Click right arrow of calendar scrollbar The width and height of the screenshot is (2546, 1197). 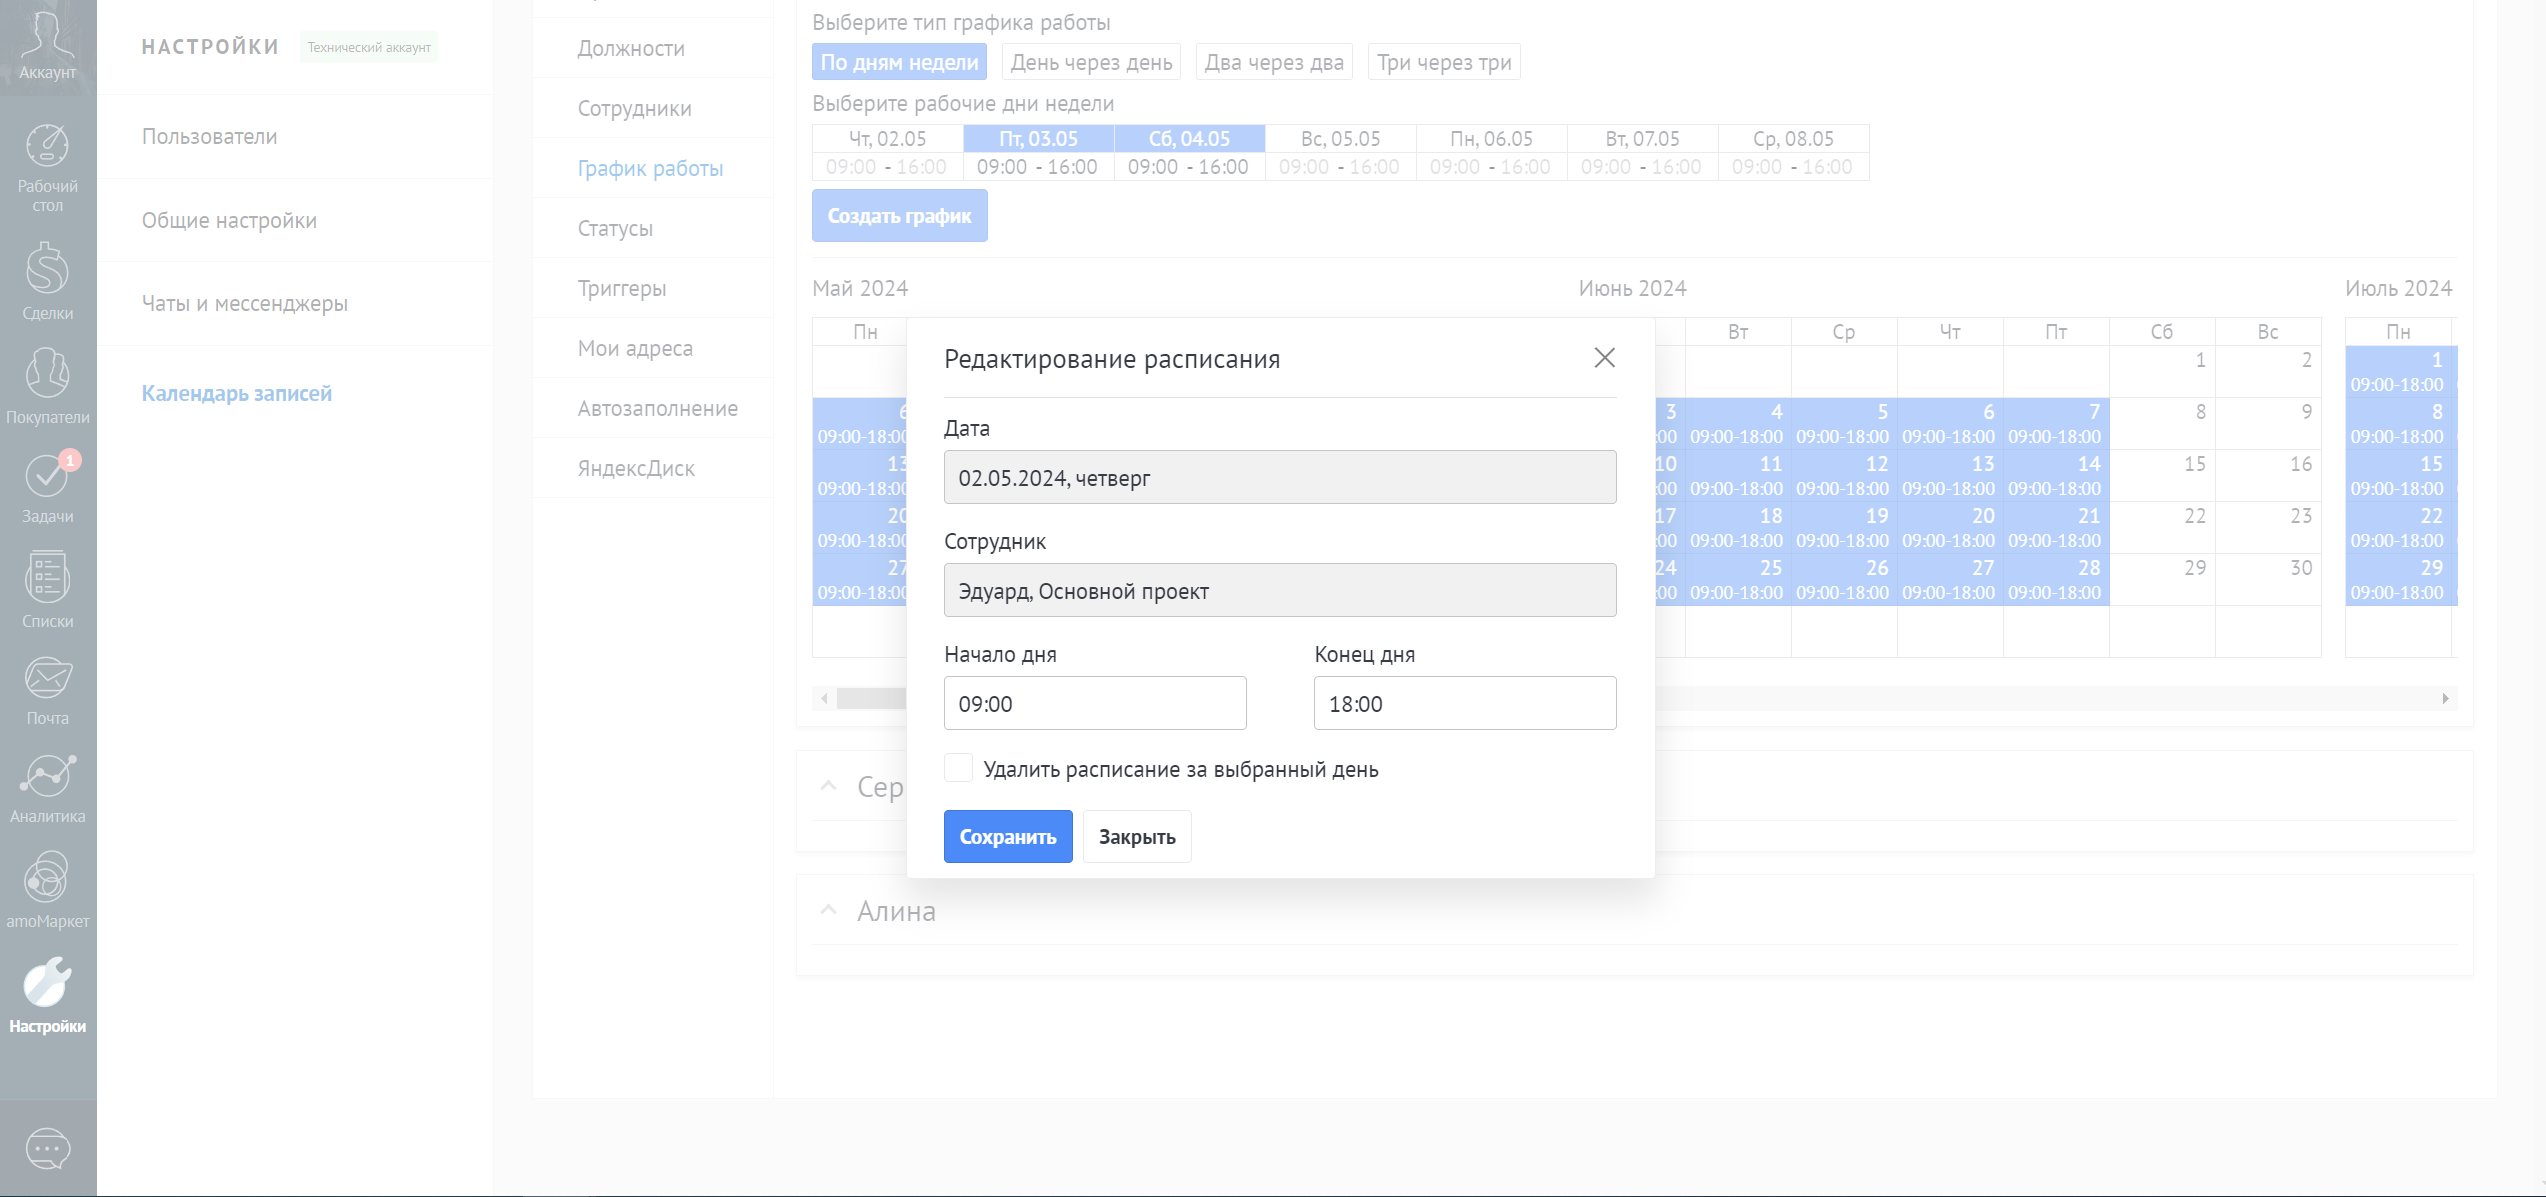tap(2445, 698)
